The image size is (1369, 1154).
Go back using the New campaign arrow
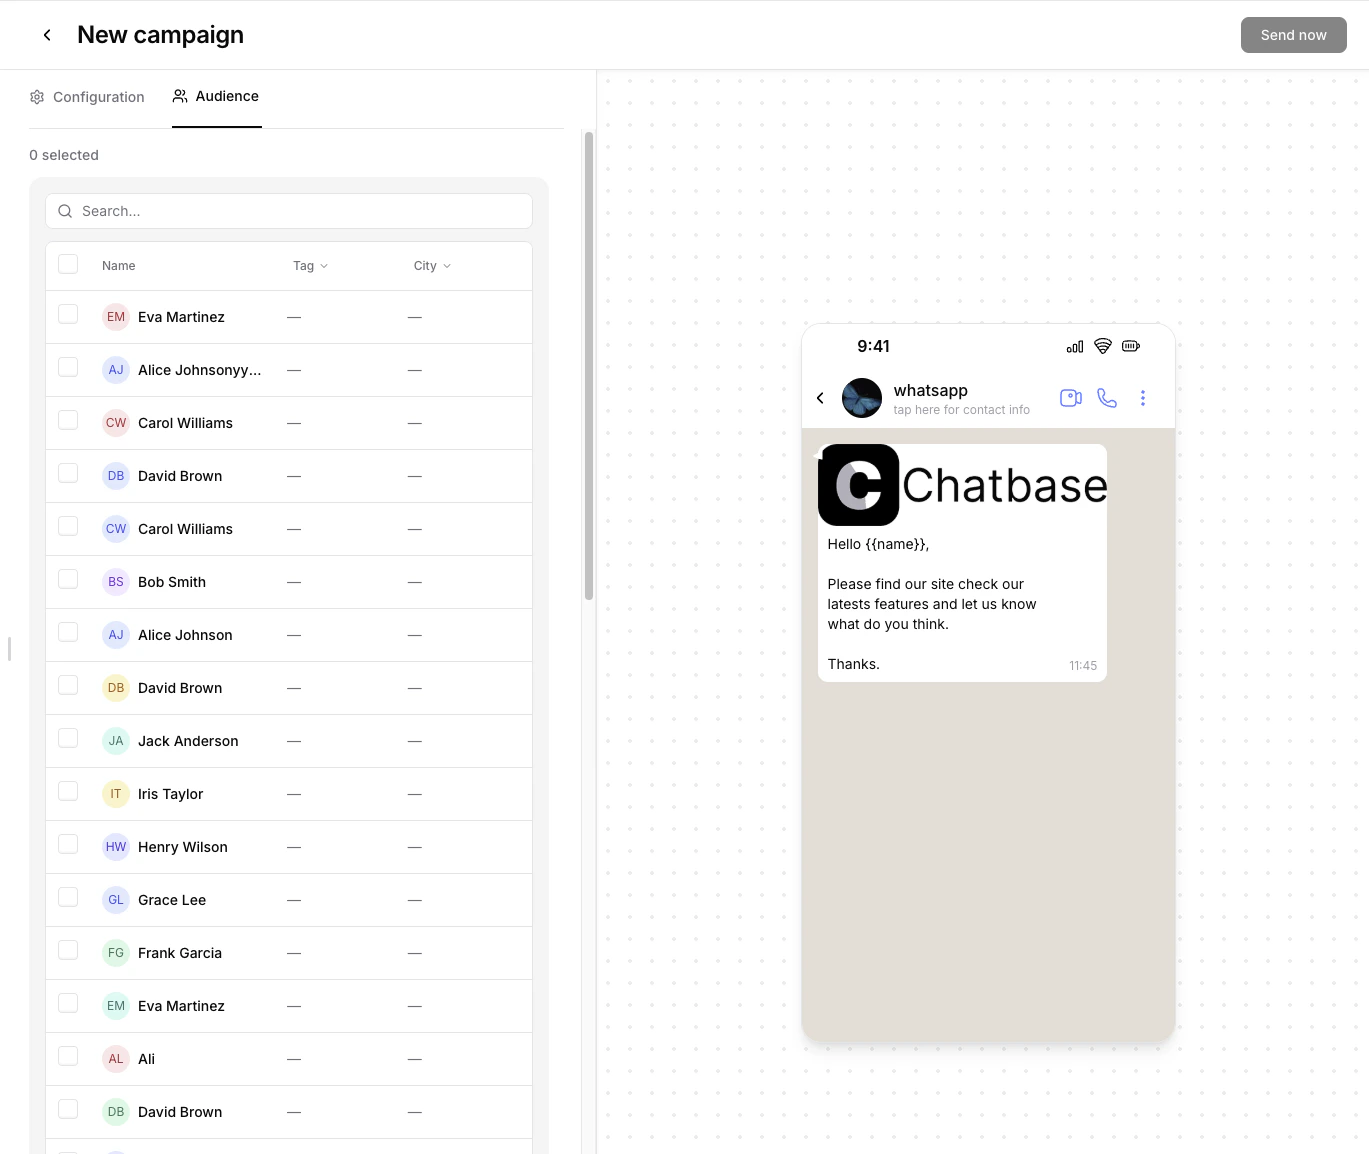coord(47,35)
